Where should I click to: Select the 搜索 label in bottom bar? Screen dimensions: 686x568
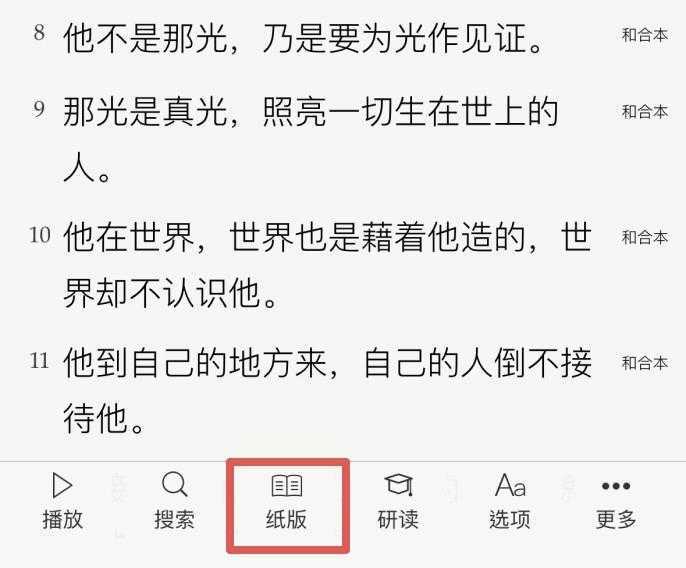[x=175, y=519]
